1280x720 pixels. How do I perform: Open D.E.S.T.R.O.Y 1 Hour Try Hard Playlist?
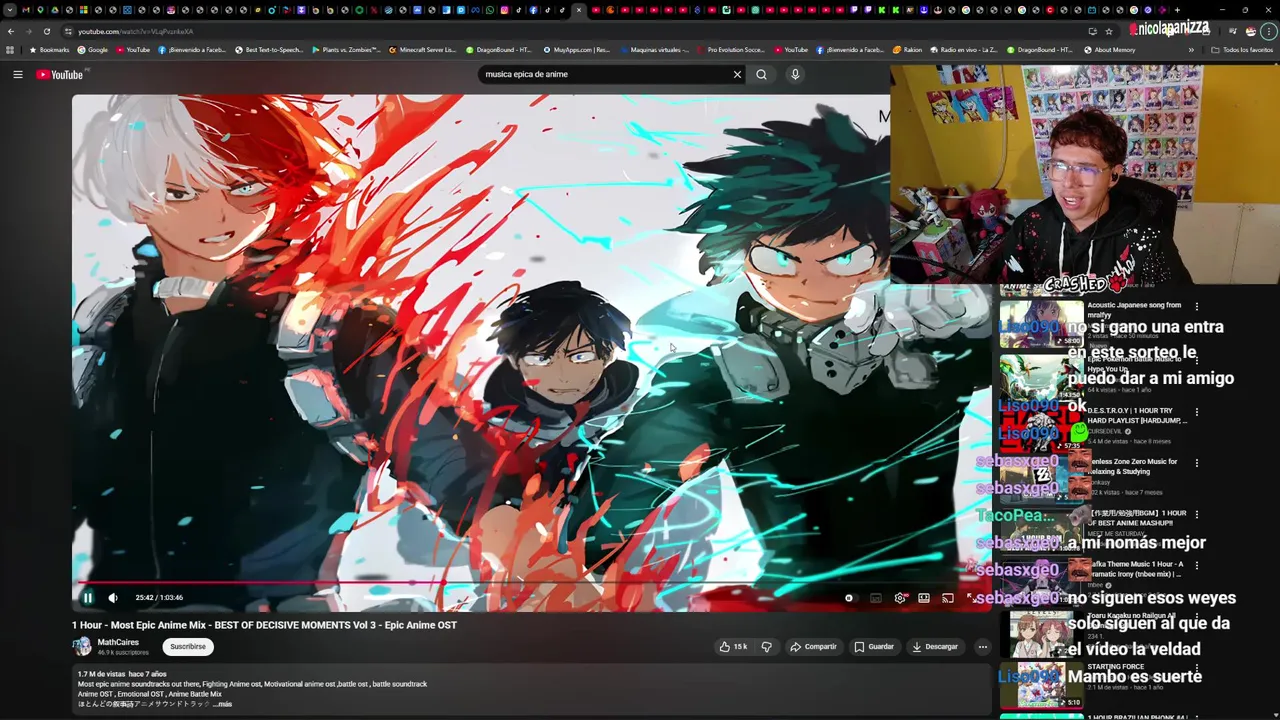(x=1137, y=416)
